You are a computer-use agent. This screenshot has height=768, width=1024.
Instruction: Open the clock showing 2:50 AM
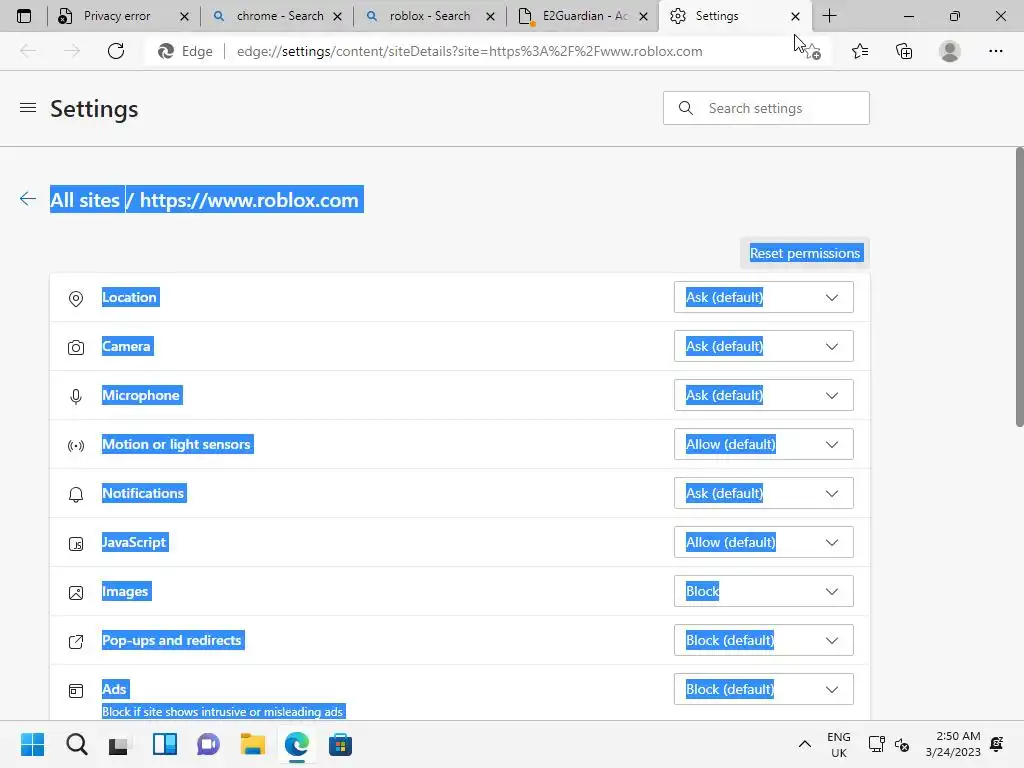(953, 744)
